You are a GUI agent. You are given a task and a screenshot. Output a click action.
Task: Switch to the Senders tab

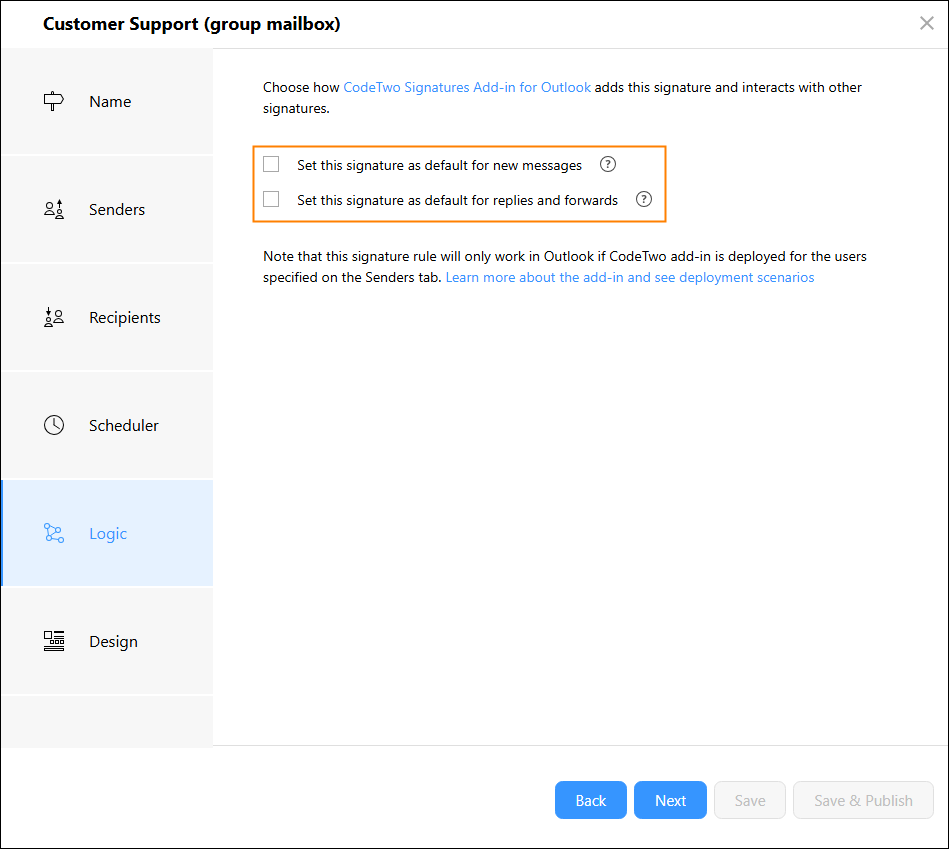(x=107, y=209)
